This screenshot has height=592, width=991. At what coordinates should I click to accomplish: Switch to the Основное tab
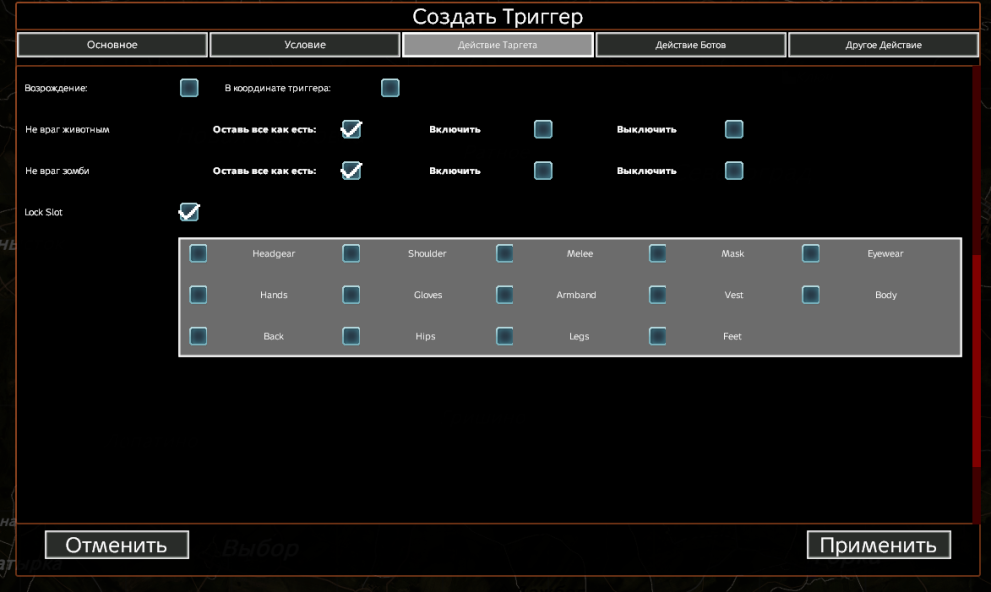coord(112,45)
